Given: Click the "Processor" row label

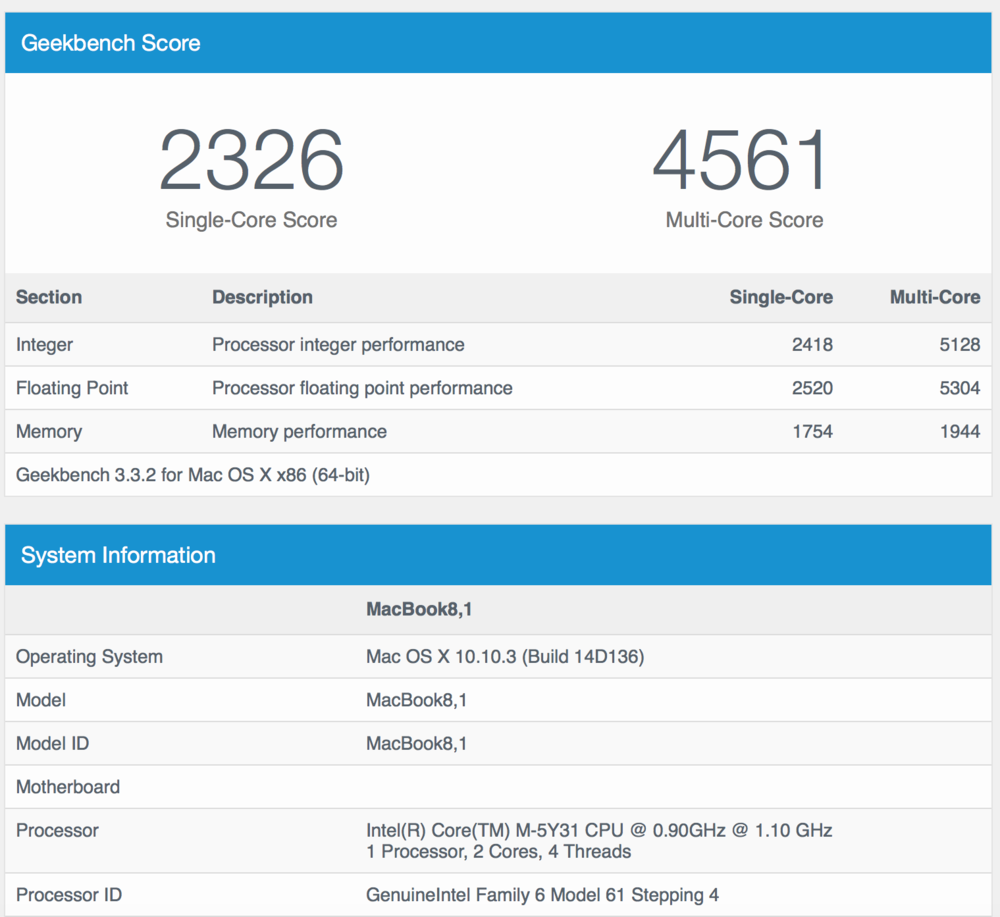Looking at the screenshot, I should click(x=57, y=830).
